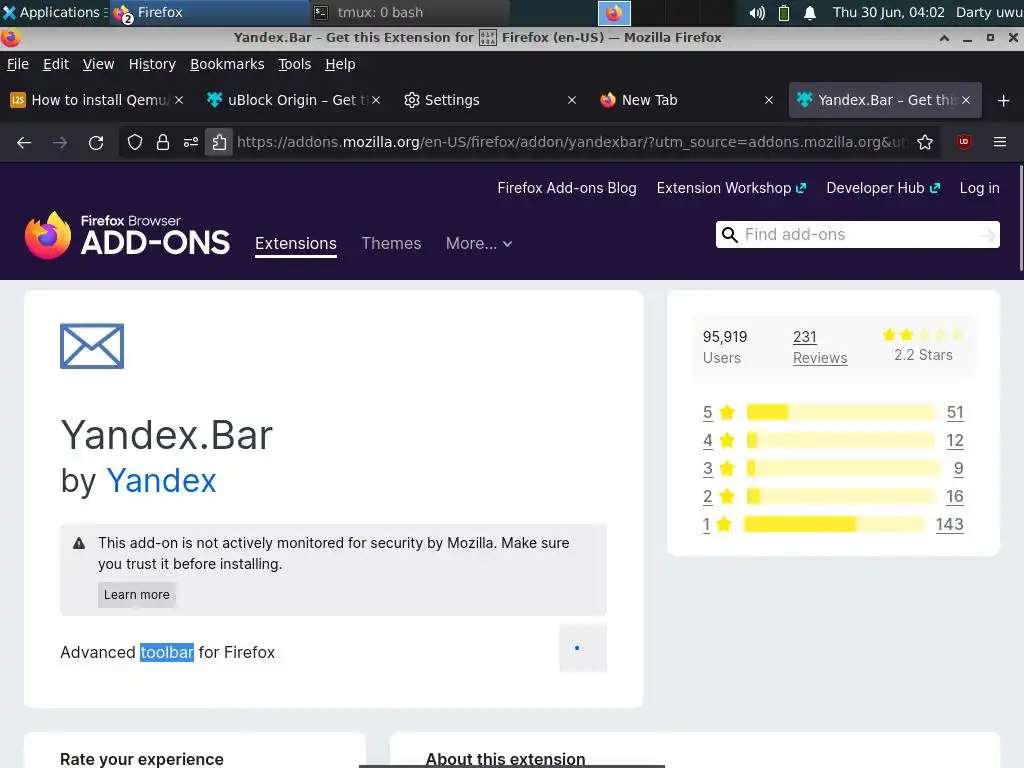This screenshot has height=768, width=1024.
Task: Open the volume control in system tray
Action: point(757,12)
